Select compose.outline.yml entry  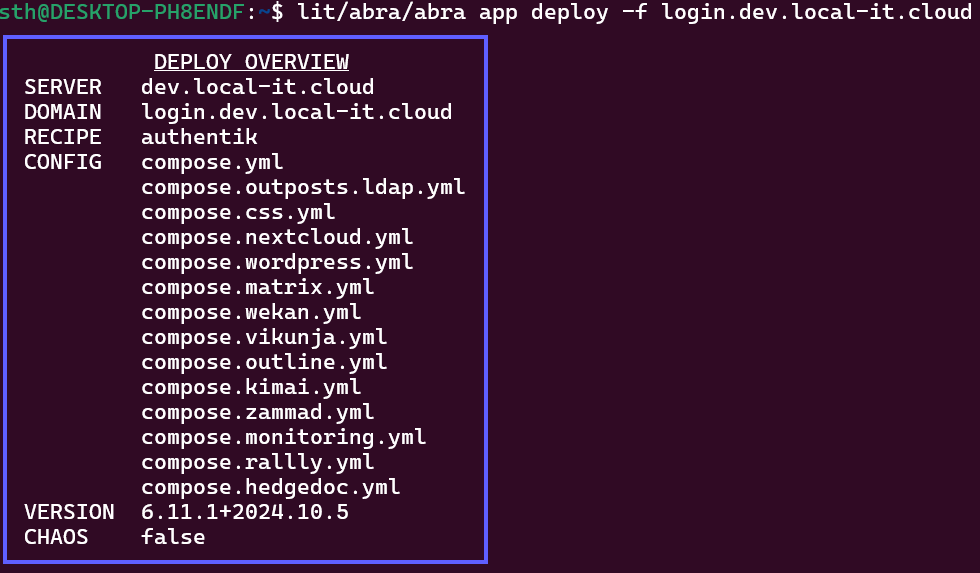coord(264,362)
